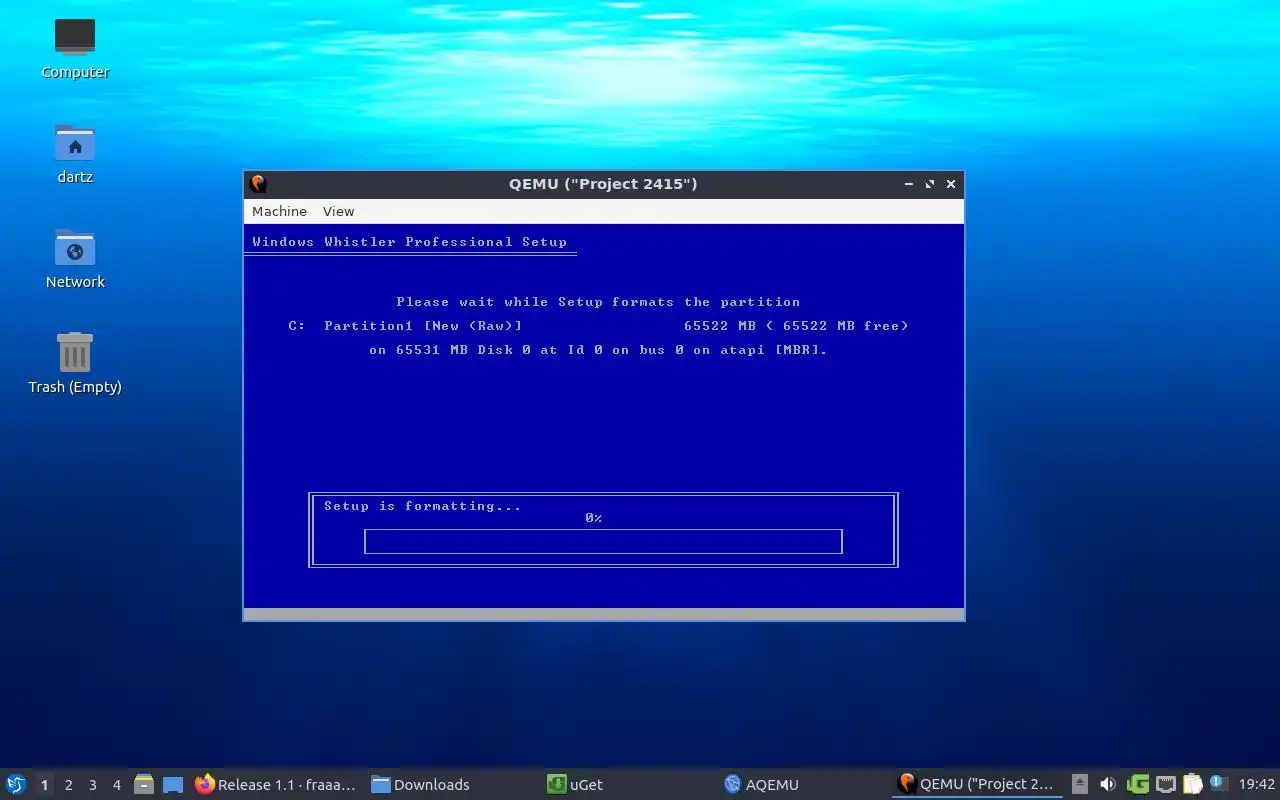This screenshot has height=800, width=1280.
Task: Open the Computer desktop icon
Action: click(75, 48)
